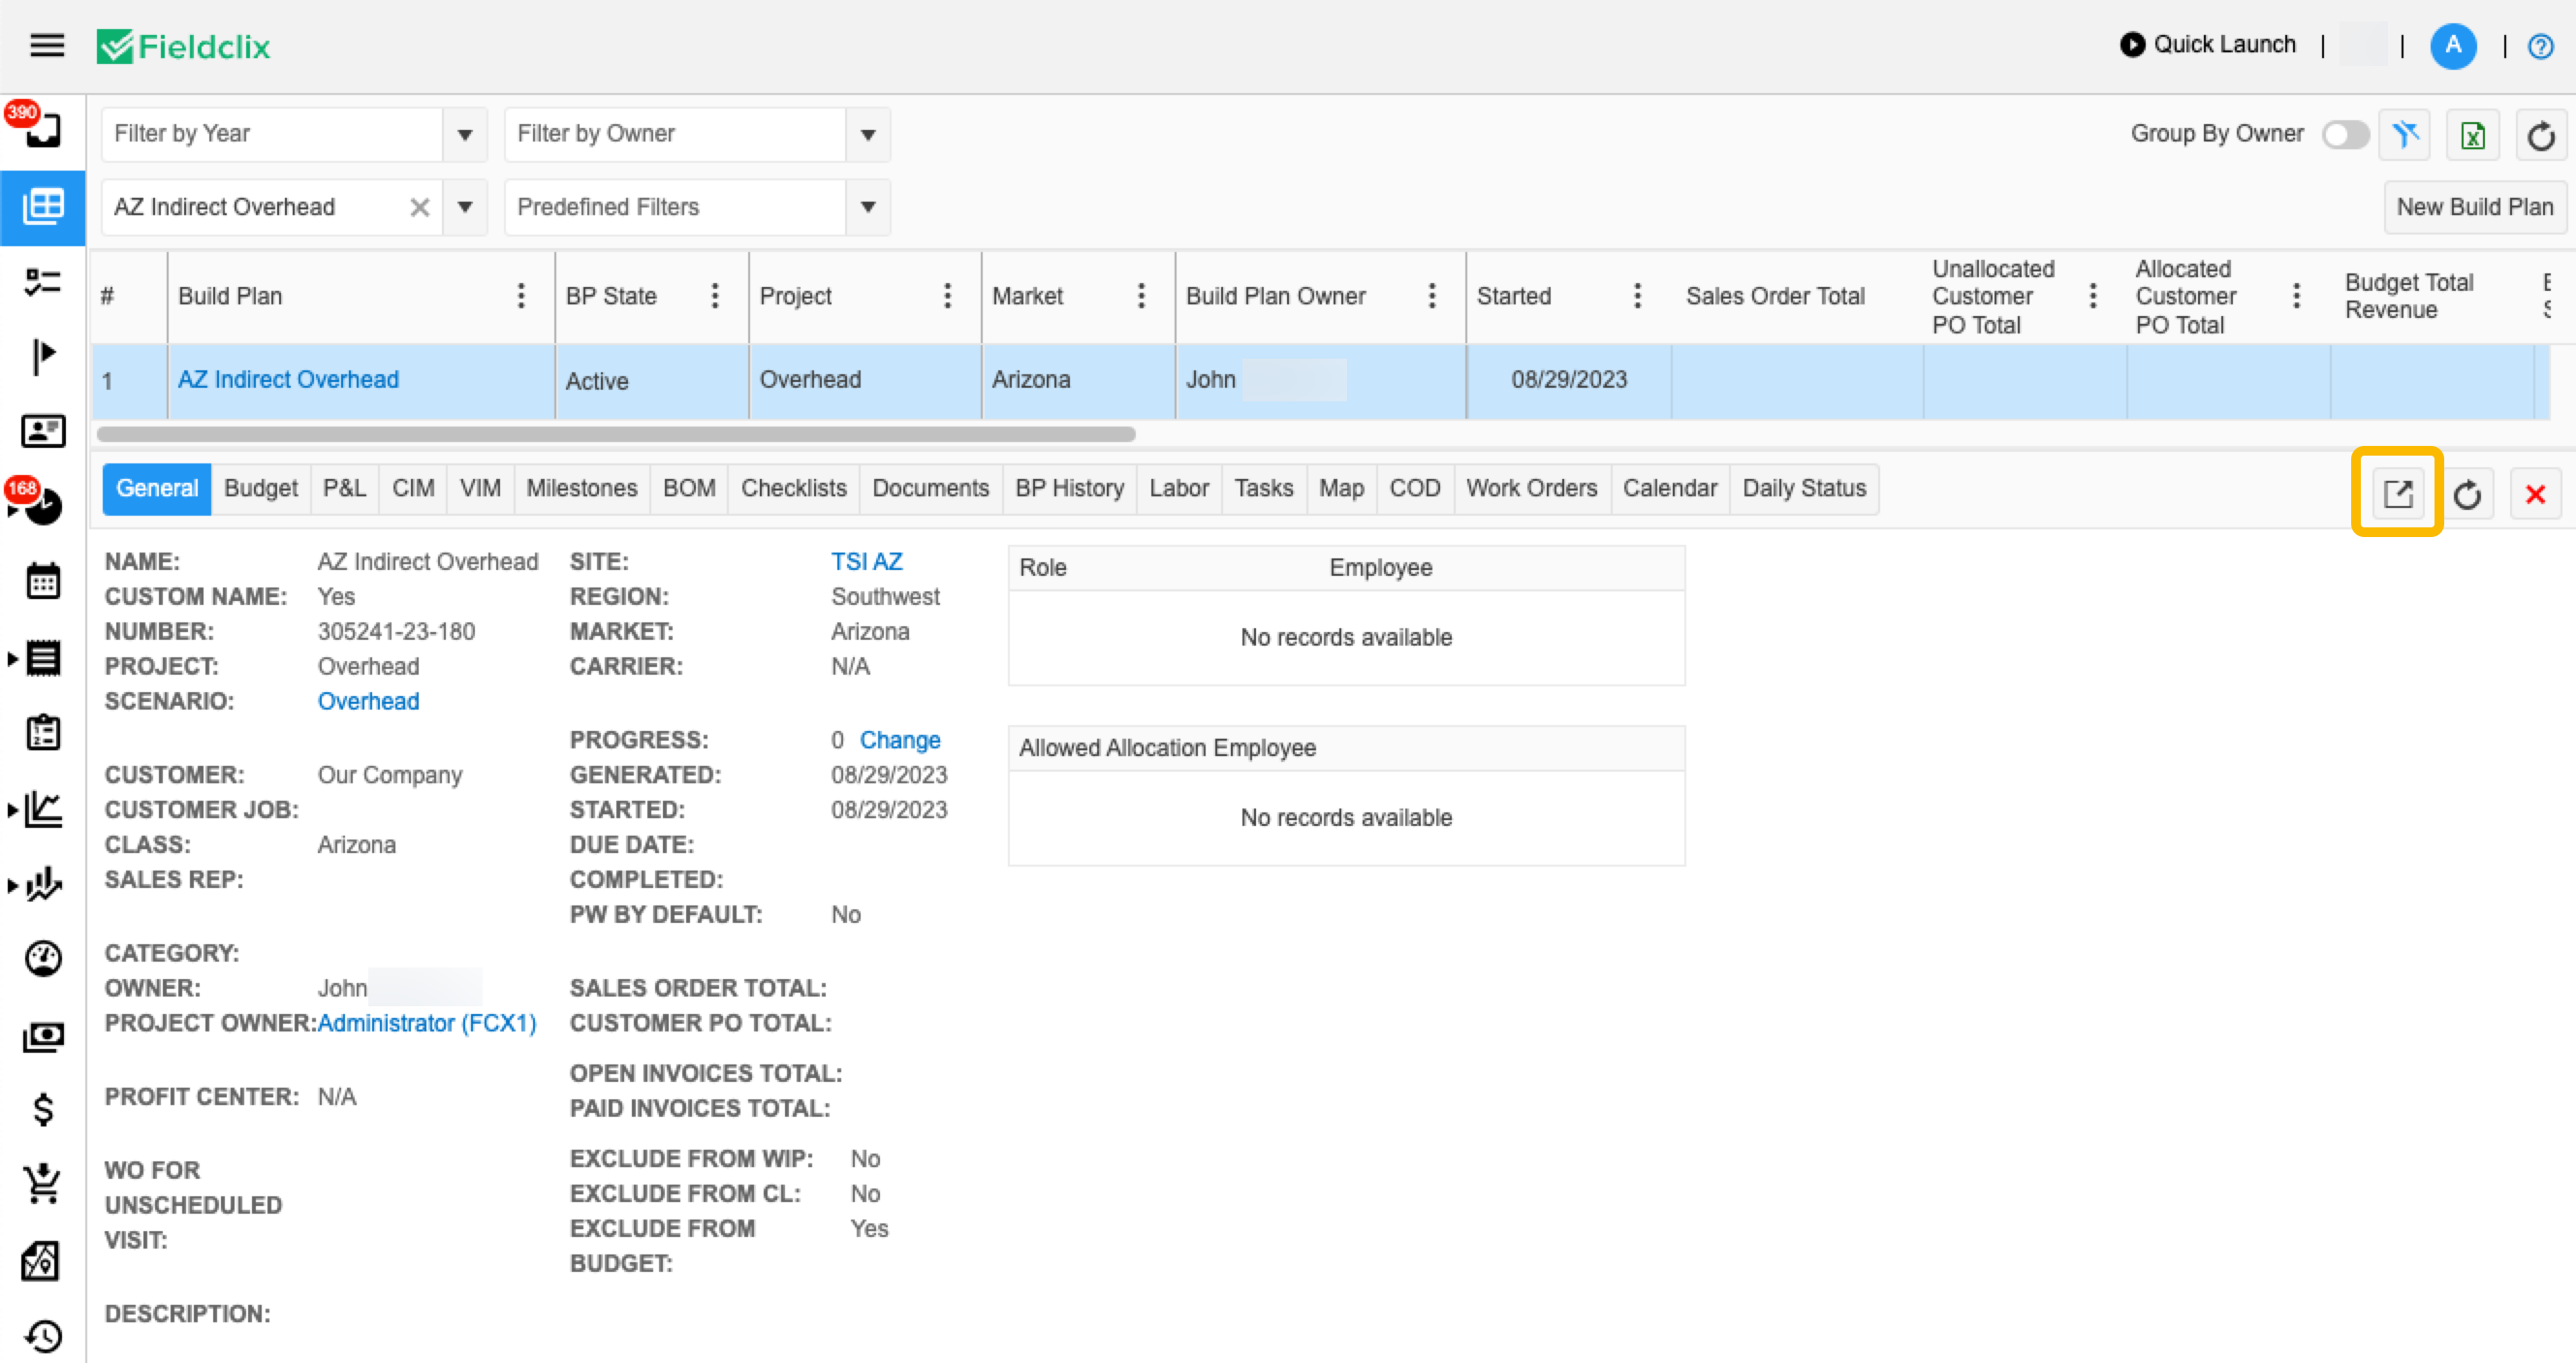
Task: Click the Export to Excel icon
Action: 2472,135
